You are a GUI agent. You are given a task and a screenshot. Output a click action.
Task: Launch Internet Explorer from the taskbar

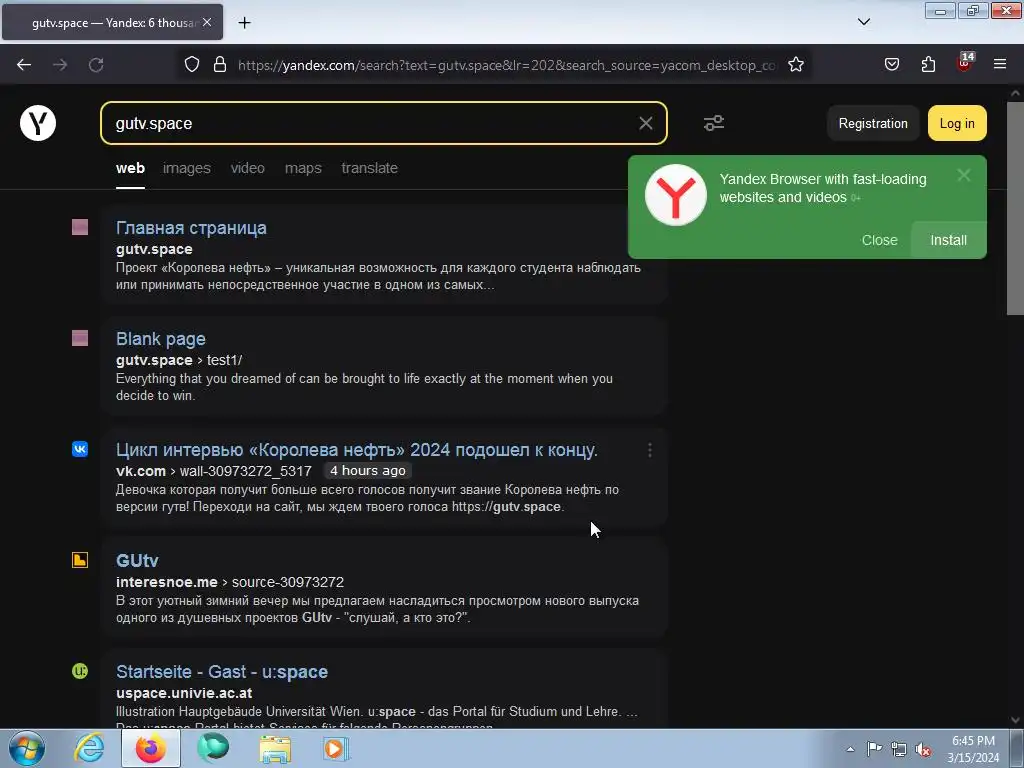(89, 748)
